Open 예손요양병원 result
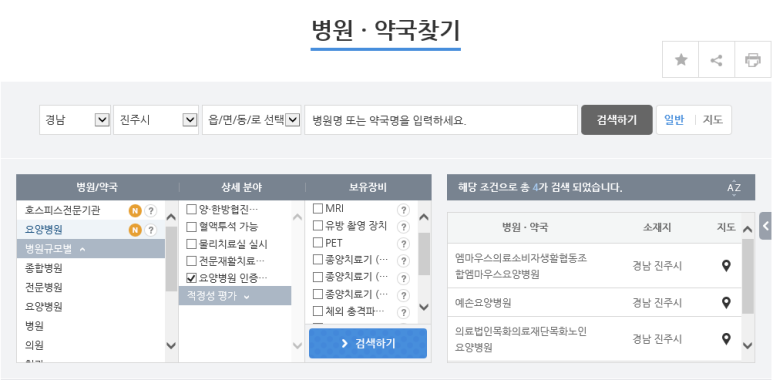 click(x=483, y=303)
